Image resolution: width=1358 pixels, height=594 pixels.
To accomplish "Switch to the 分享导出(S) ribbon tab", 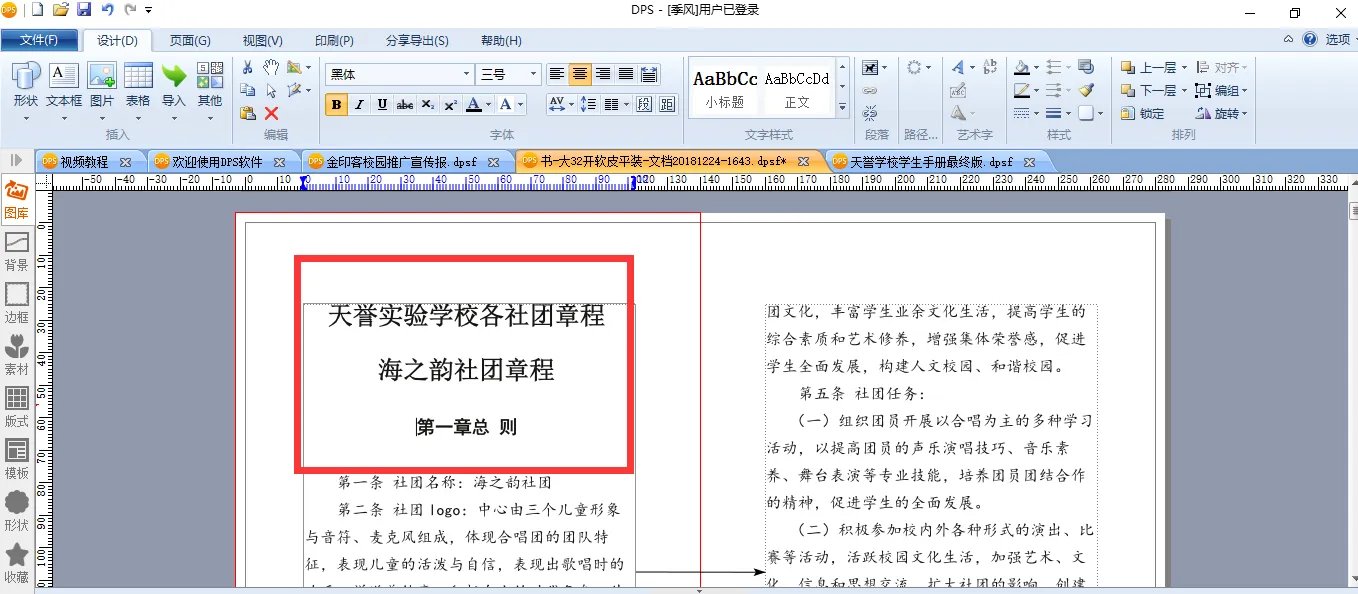I will pyautogui.click(x=417, y=40).
